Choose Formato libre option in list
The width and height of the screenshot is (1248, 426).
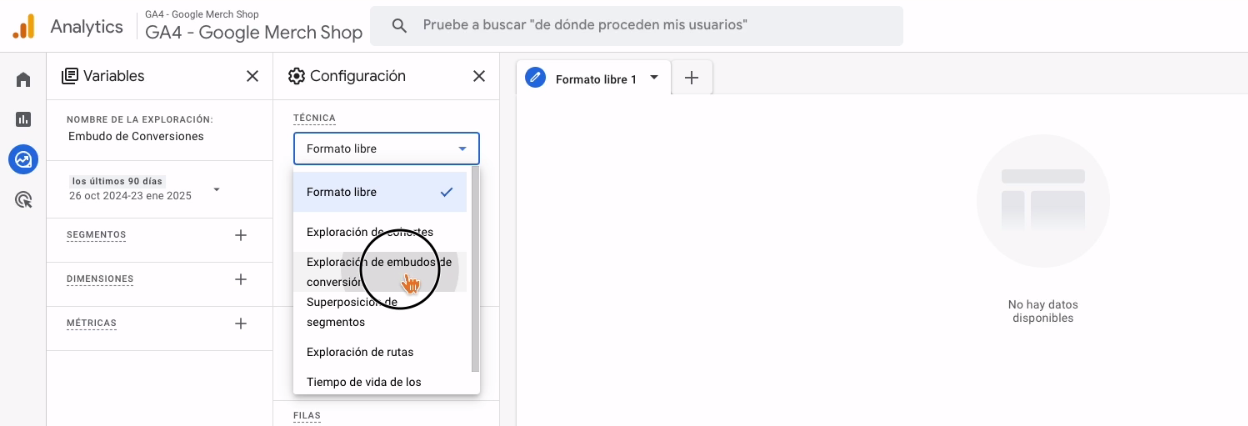380,192
